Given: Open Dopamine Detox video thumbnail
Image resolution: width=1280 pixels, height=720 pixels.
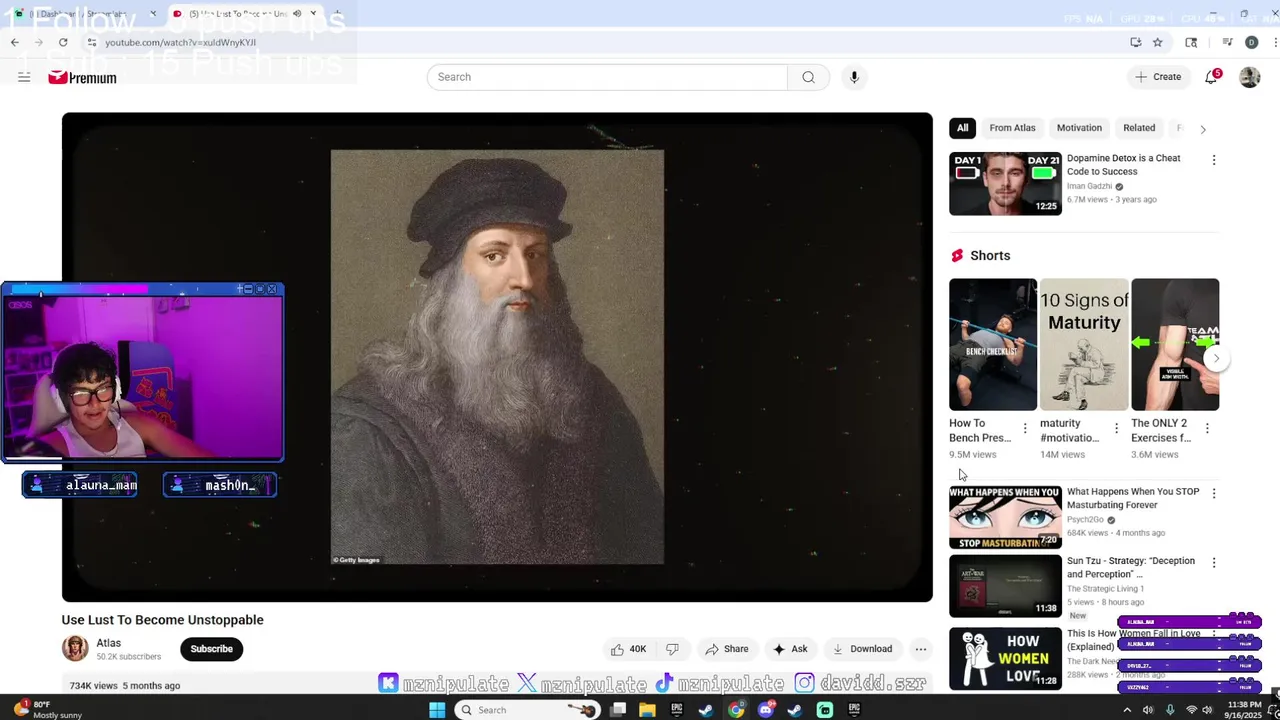Looking at the screenshot, I should pos(1005,184).
